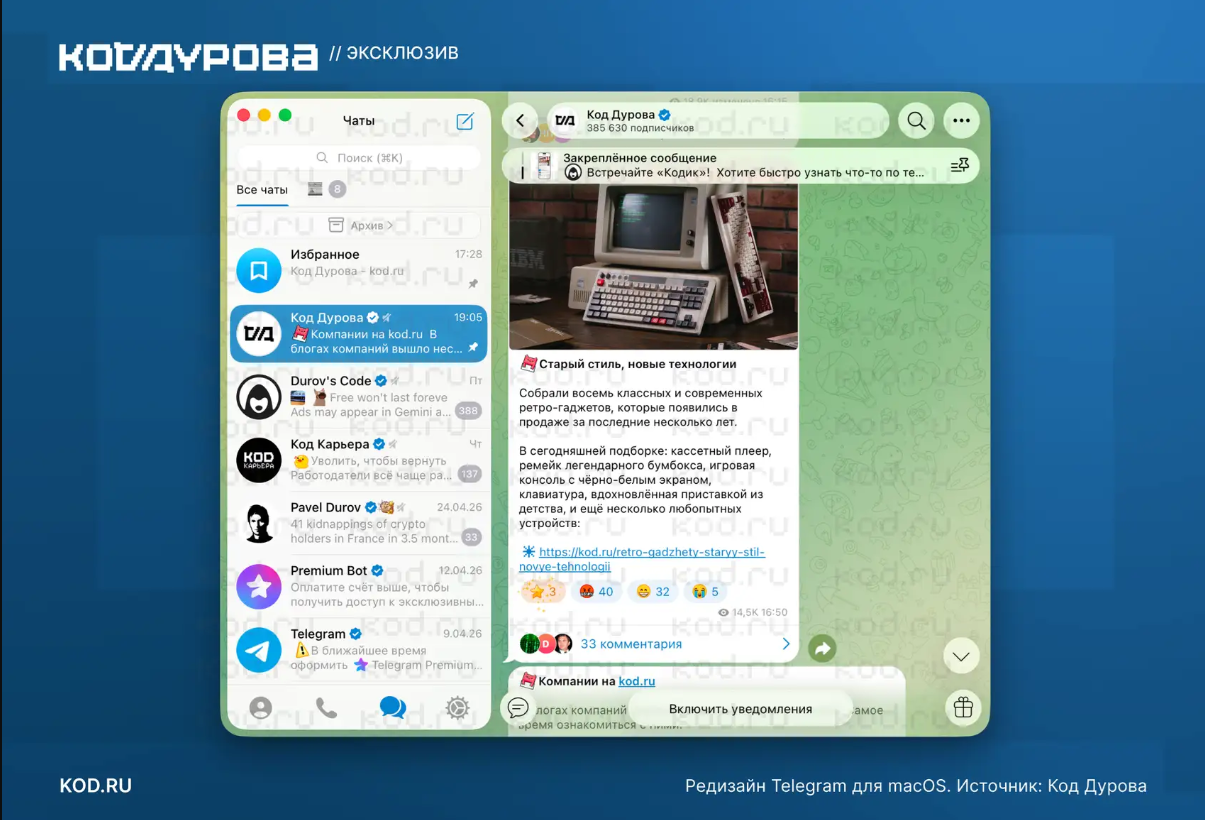Share the post with forward arrow
The height and width of the screenshot is (820, 1205).
tap(822, 648)
